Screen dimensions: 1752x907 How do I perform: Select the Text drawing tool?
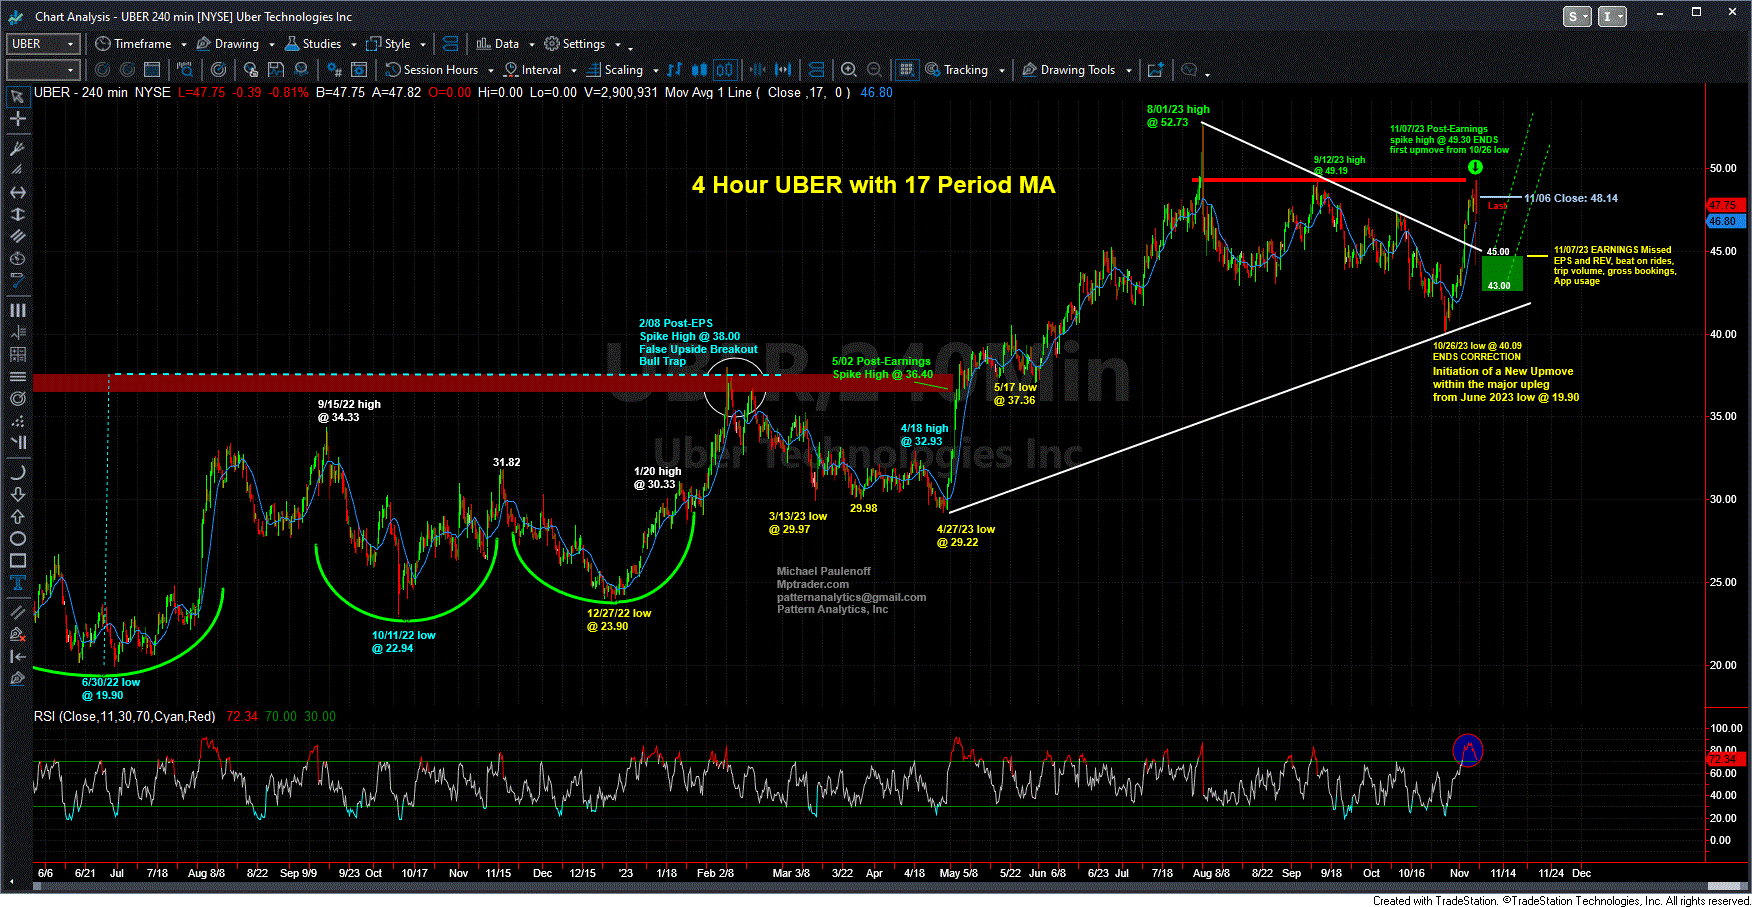click(17, 582)
